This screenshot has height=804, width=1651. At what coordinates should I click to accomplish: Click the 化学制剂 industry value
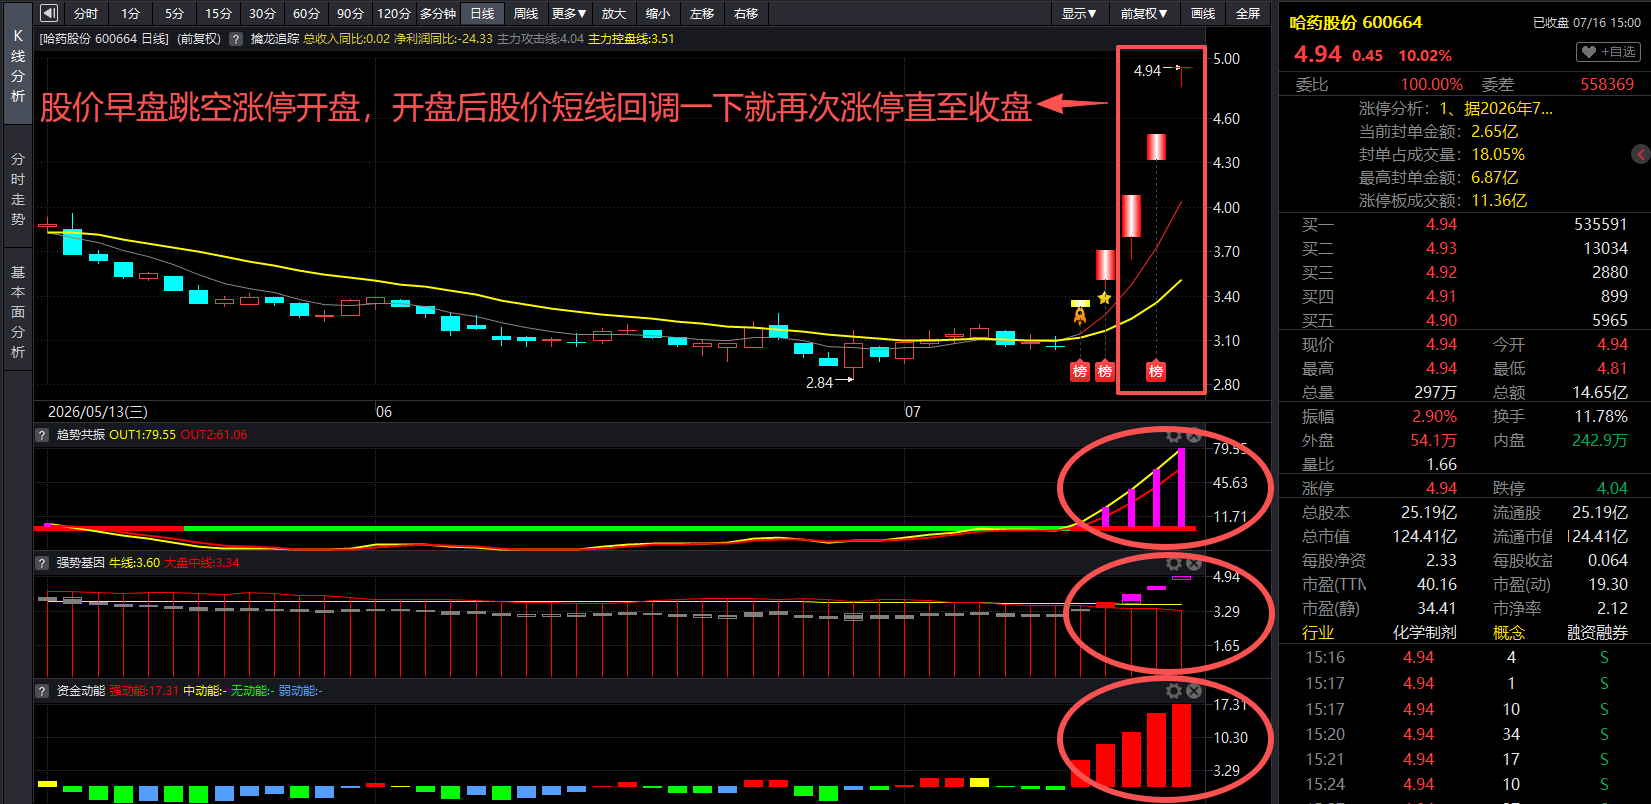click(1425, 633)
